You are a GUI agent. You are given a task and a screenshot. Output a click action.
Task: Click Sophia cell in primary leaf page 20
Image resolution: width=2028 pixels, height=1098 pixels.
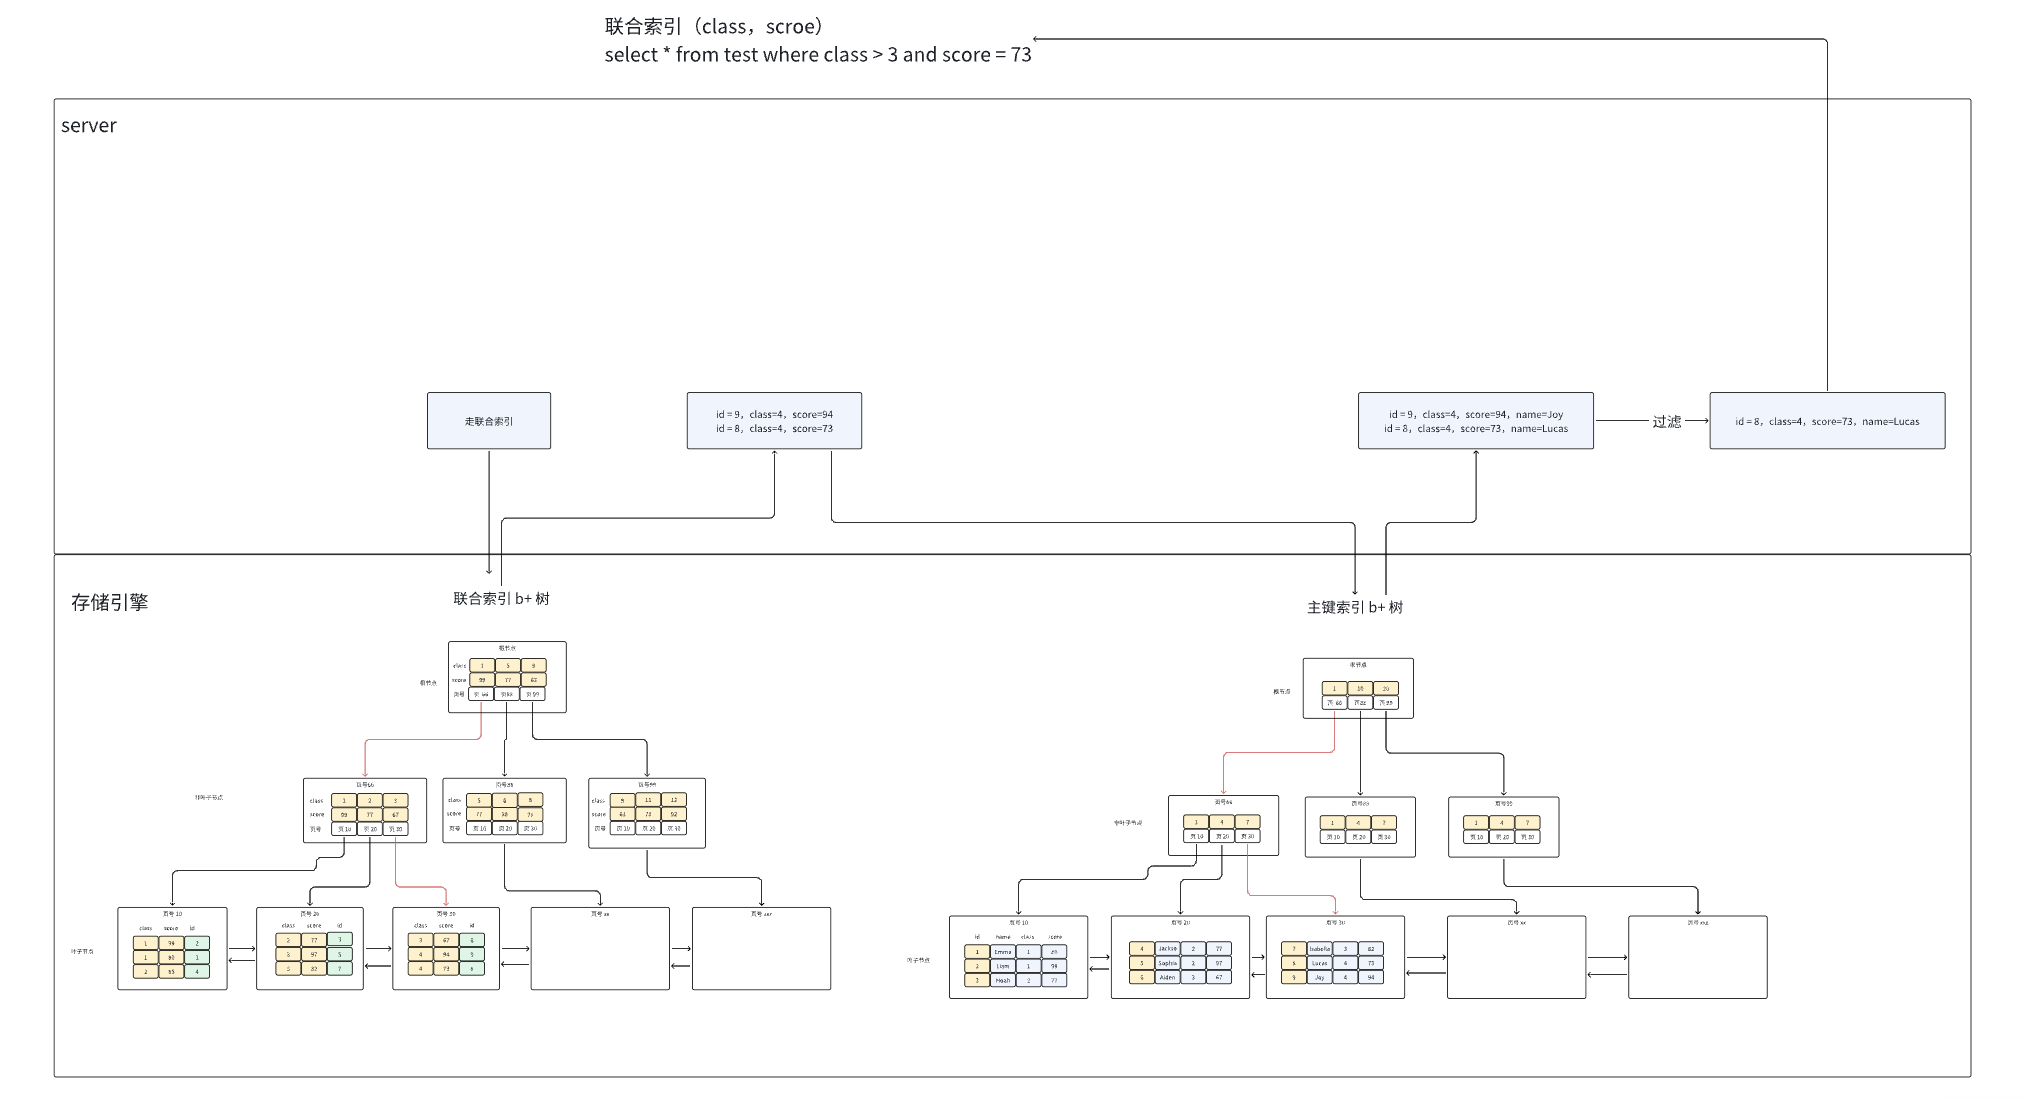pos(1167,963)
